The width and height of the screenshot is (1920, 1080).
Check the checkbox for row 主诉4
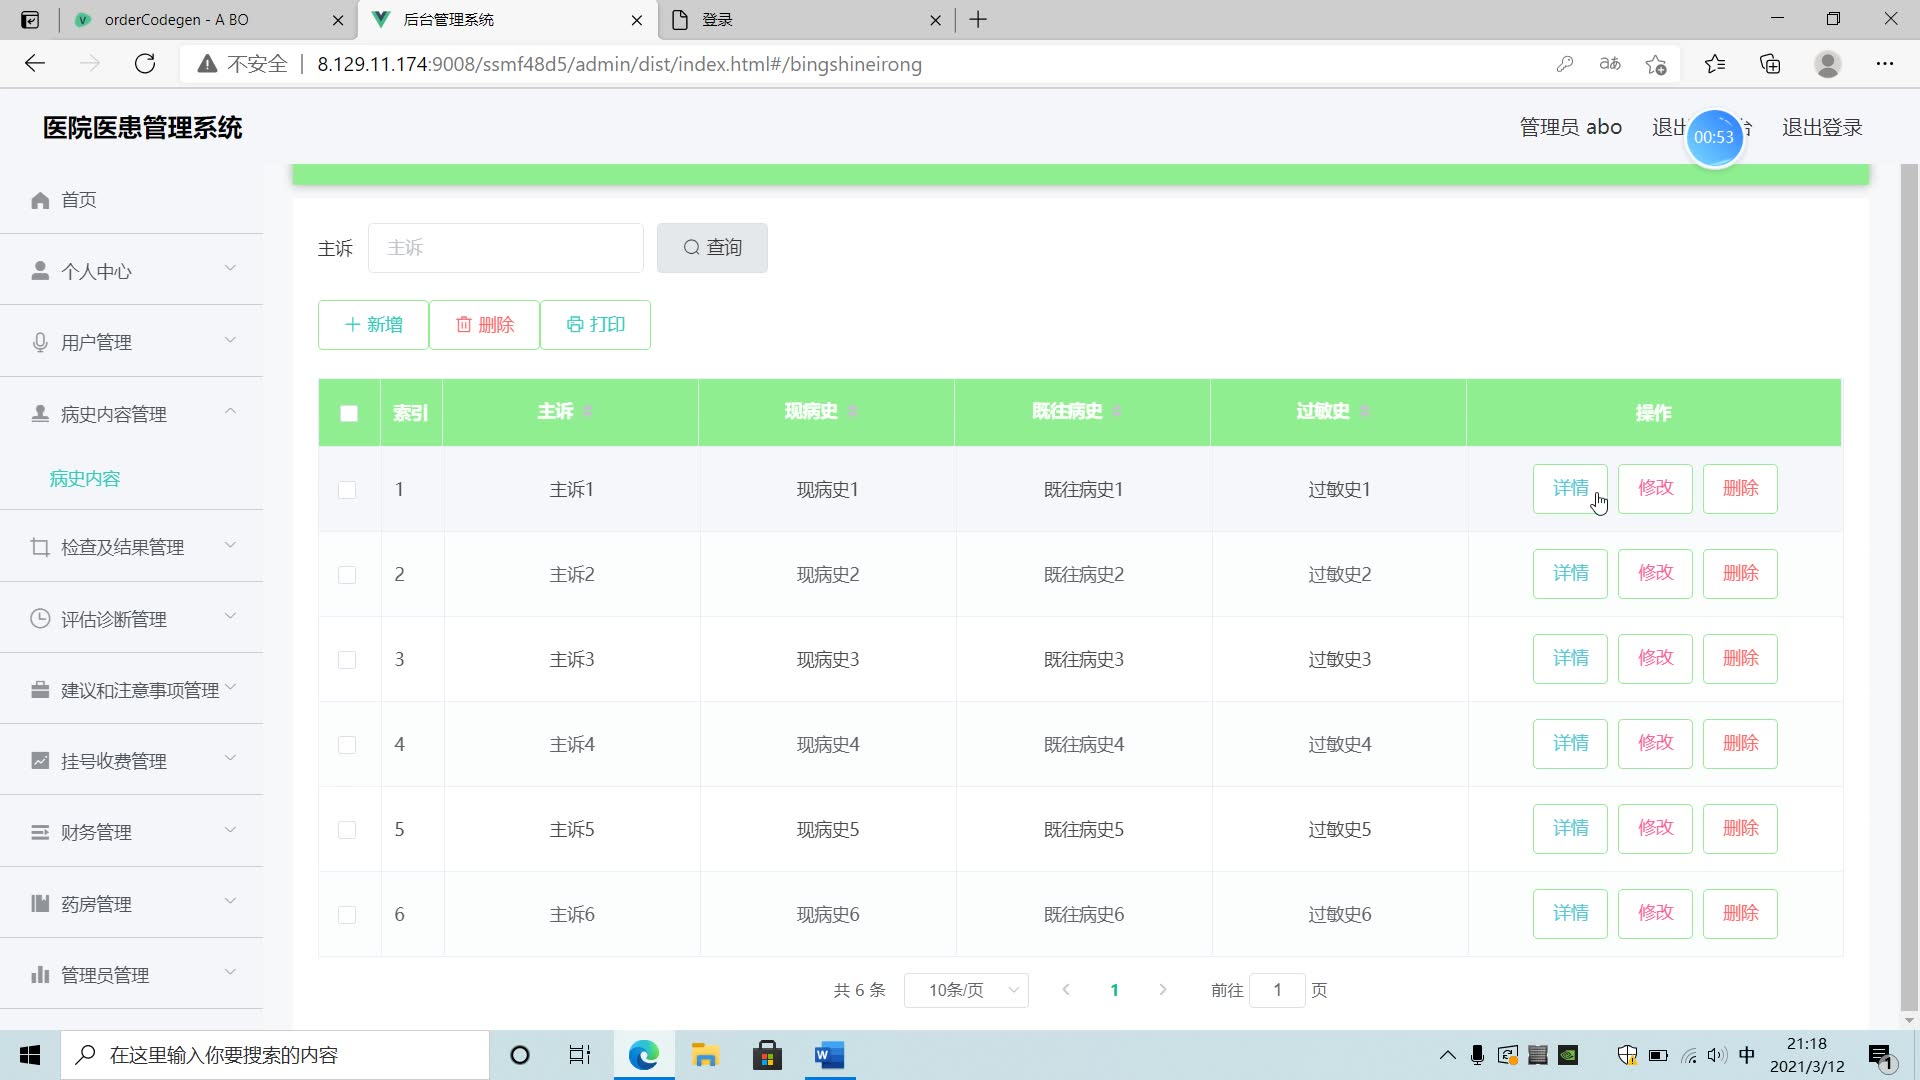pos(347,745)
